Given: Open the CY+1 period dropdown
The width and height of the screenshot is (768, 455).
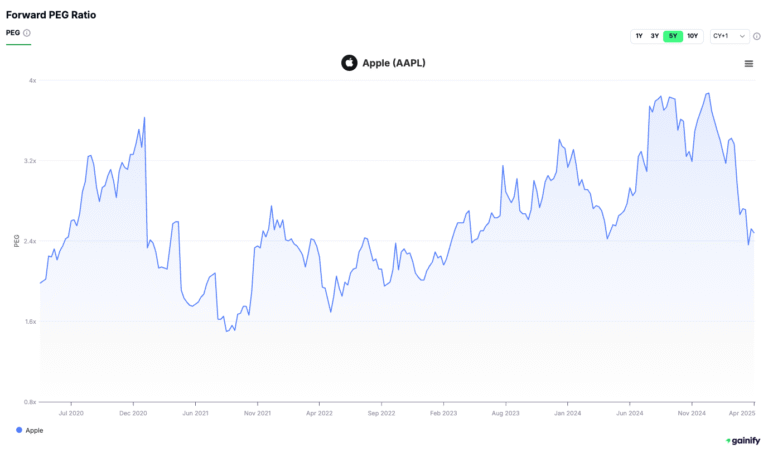Looking at the screenshot, I should click(x=729, y=36).
